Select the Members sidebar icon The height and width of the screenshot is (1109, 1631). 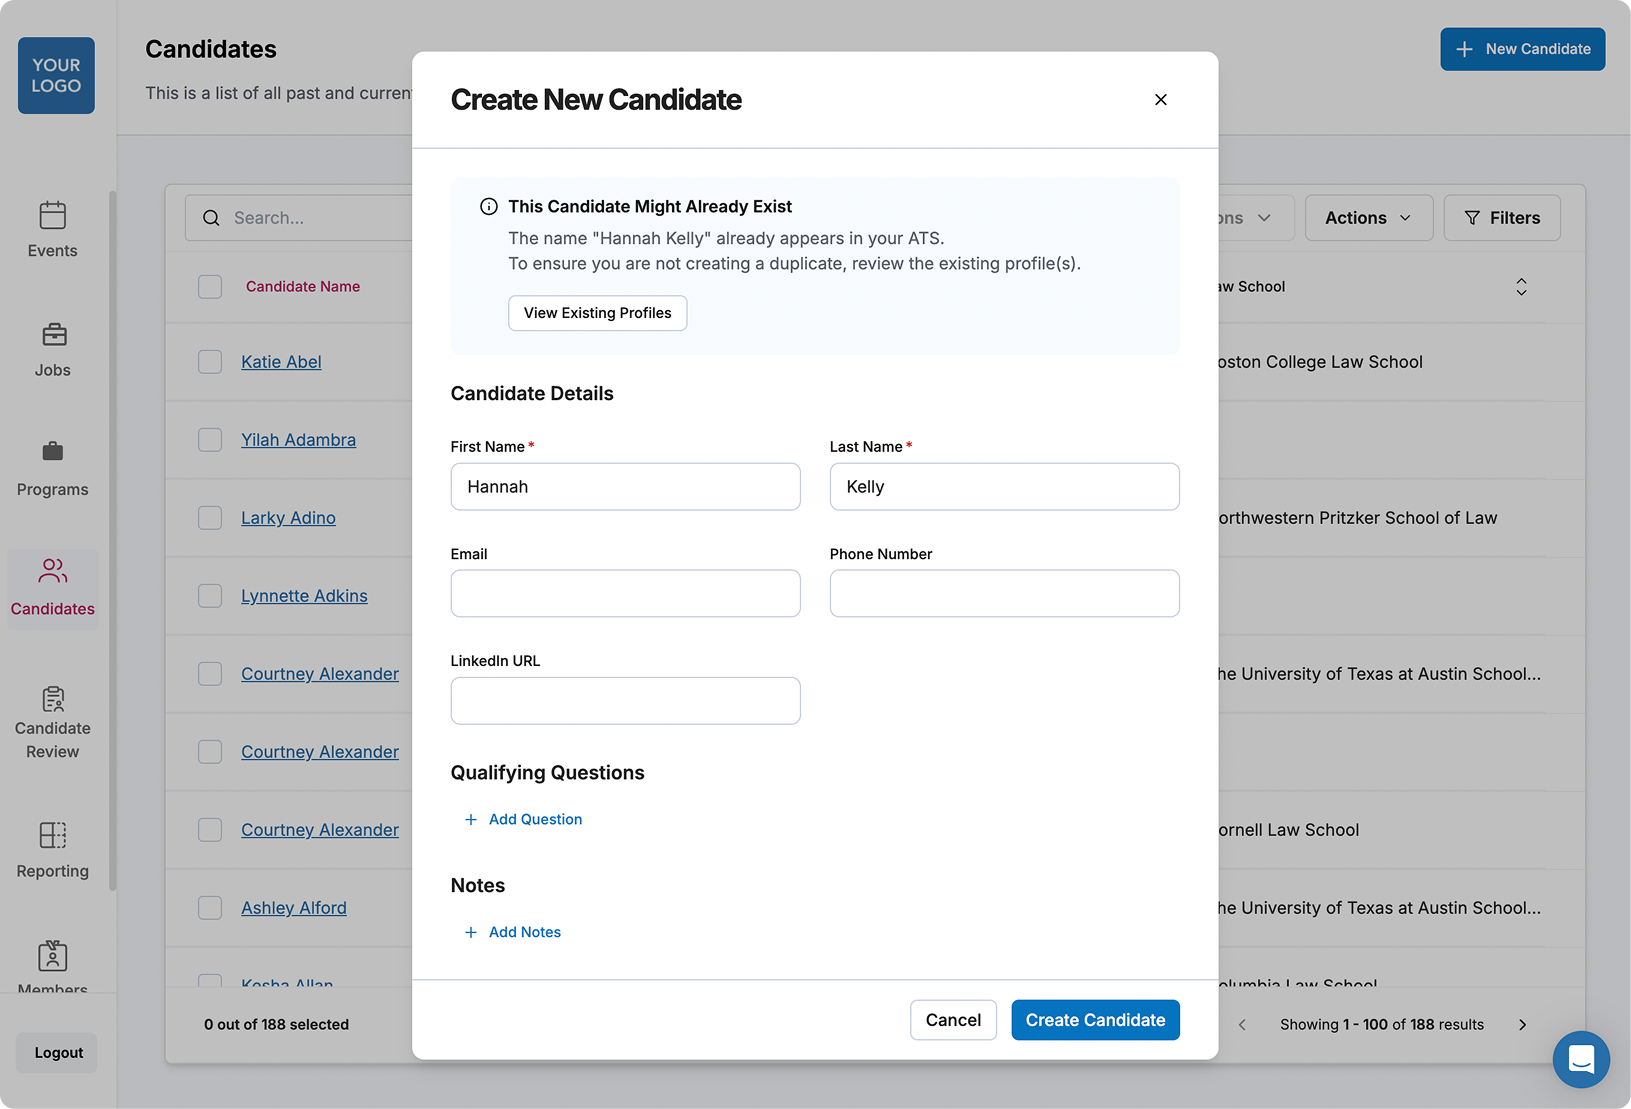pos(52,965)
